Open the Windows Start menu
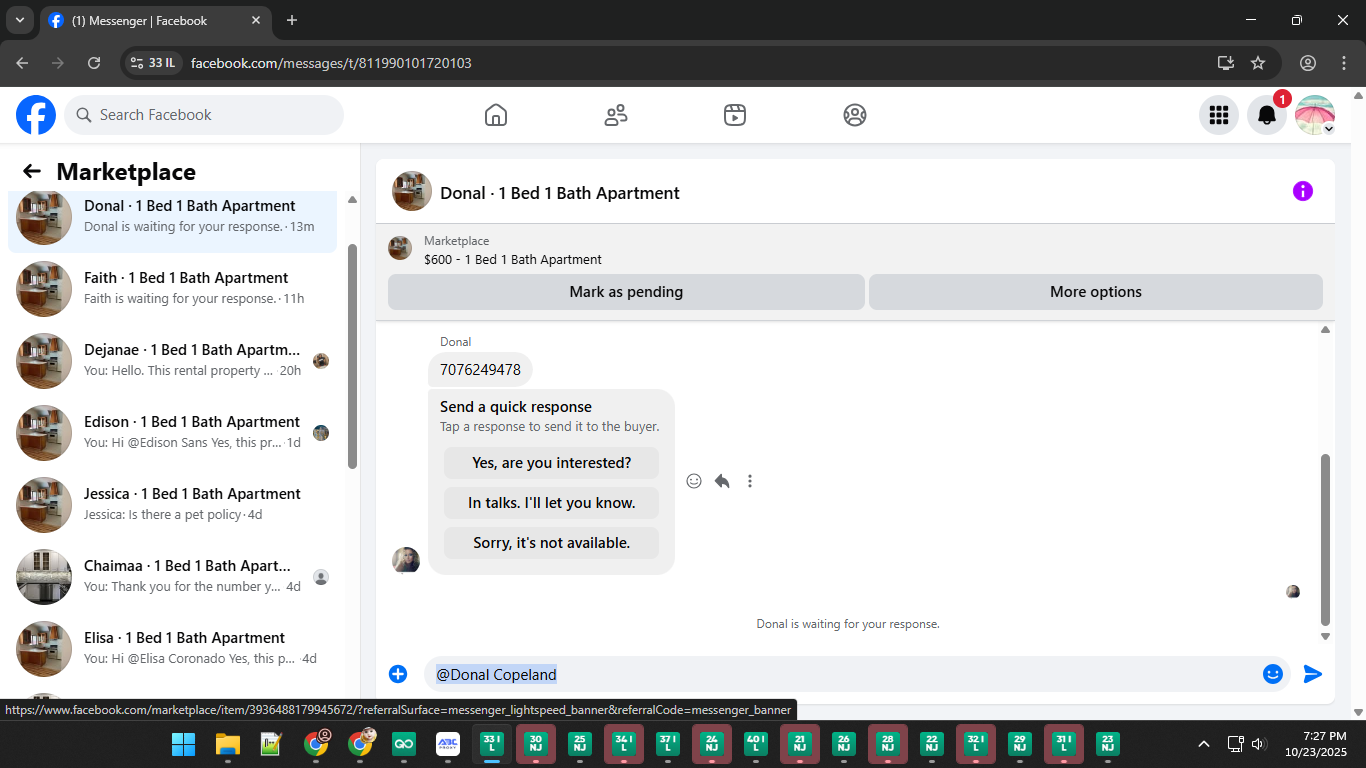The height and width of the screenshot is (768, 1366). (x=184, y=744)
